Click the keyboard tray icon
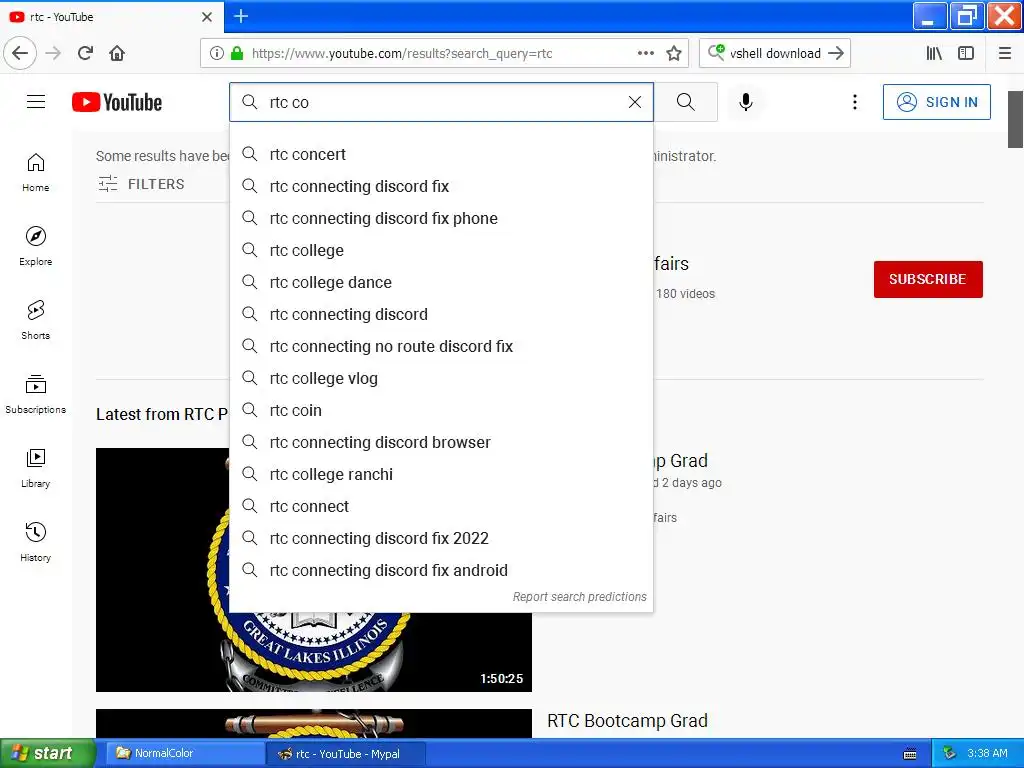1024x768 pixels. click(x=910, y=754)
